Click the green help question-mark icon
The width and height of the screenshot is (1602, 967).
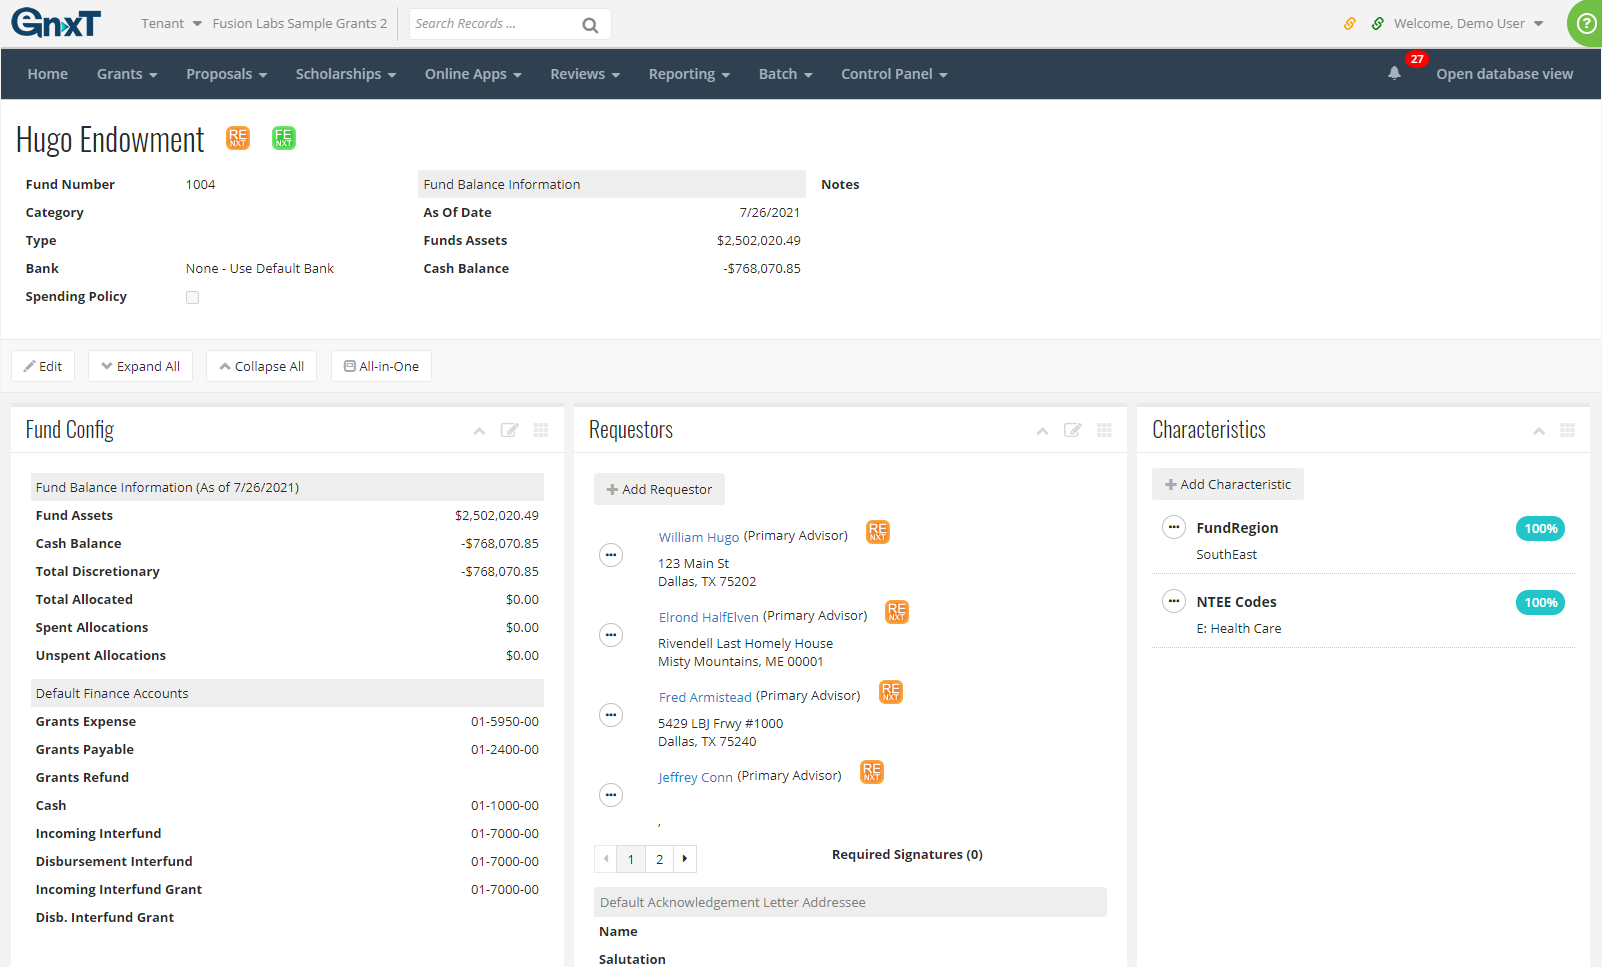pyautogui.click(x=1585, y=23)
